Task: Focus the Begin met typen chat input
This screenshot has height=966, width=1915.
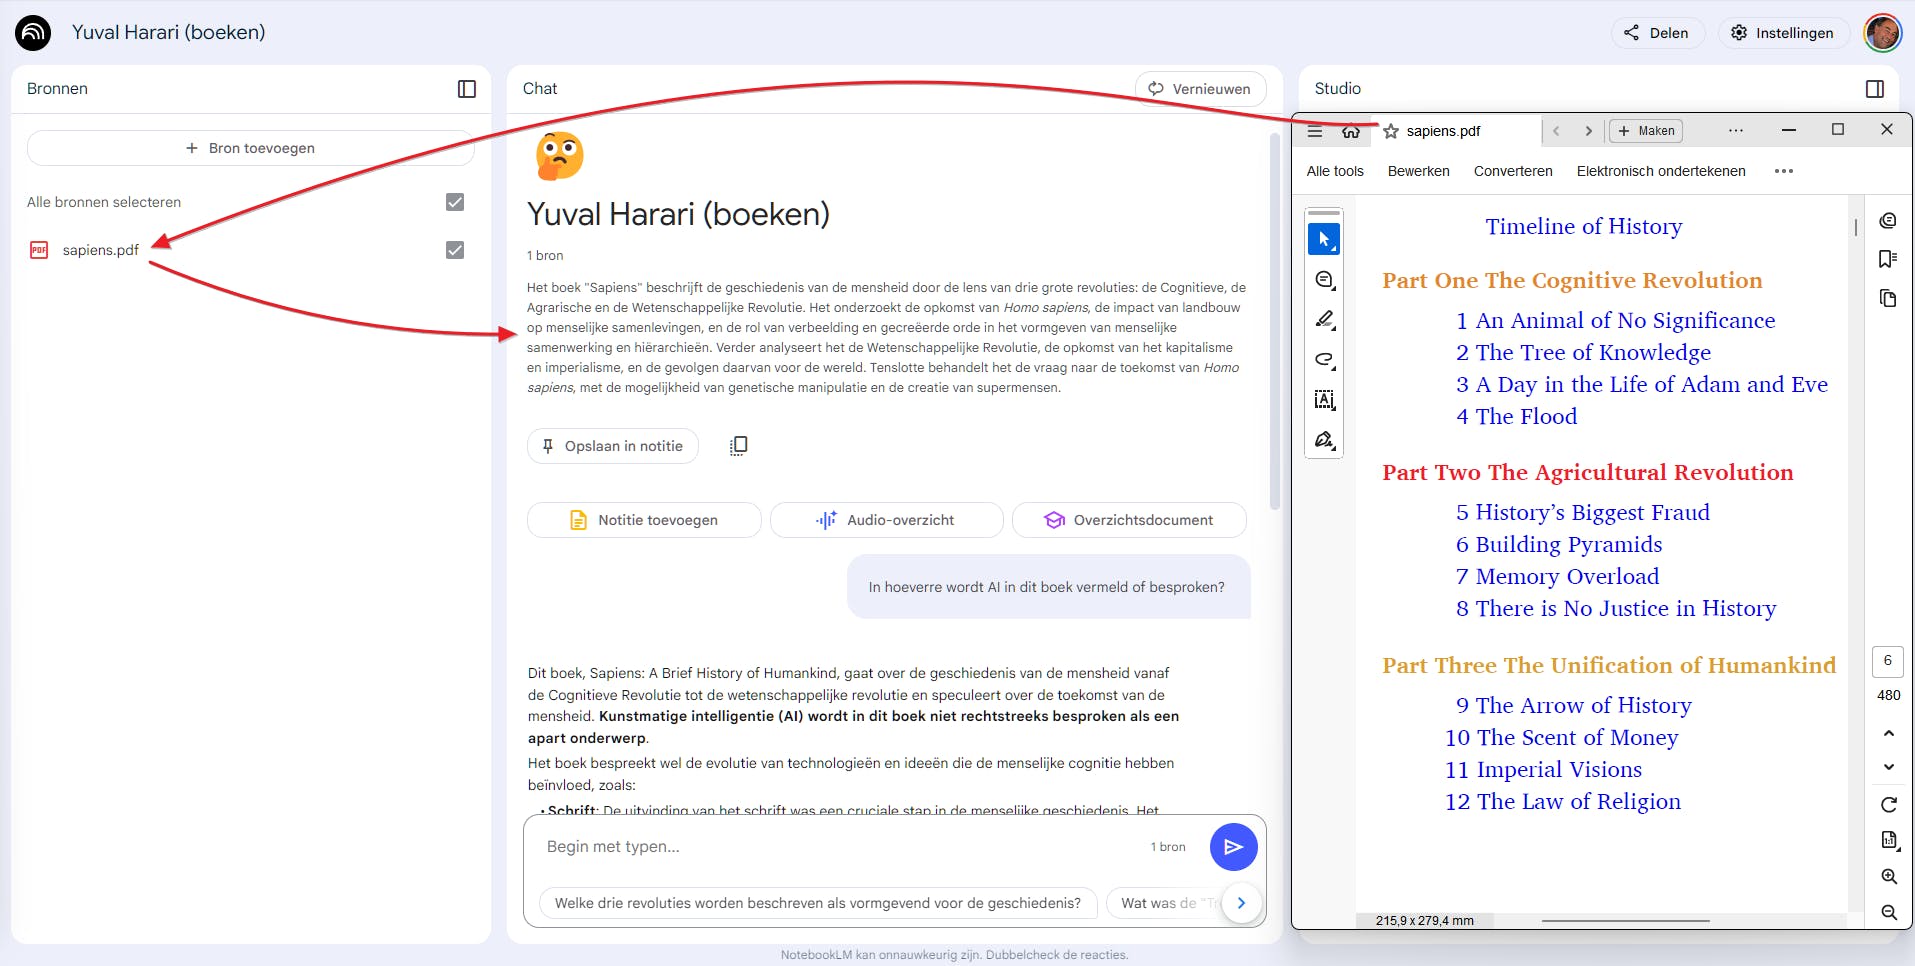Action: 840,847
